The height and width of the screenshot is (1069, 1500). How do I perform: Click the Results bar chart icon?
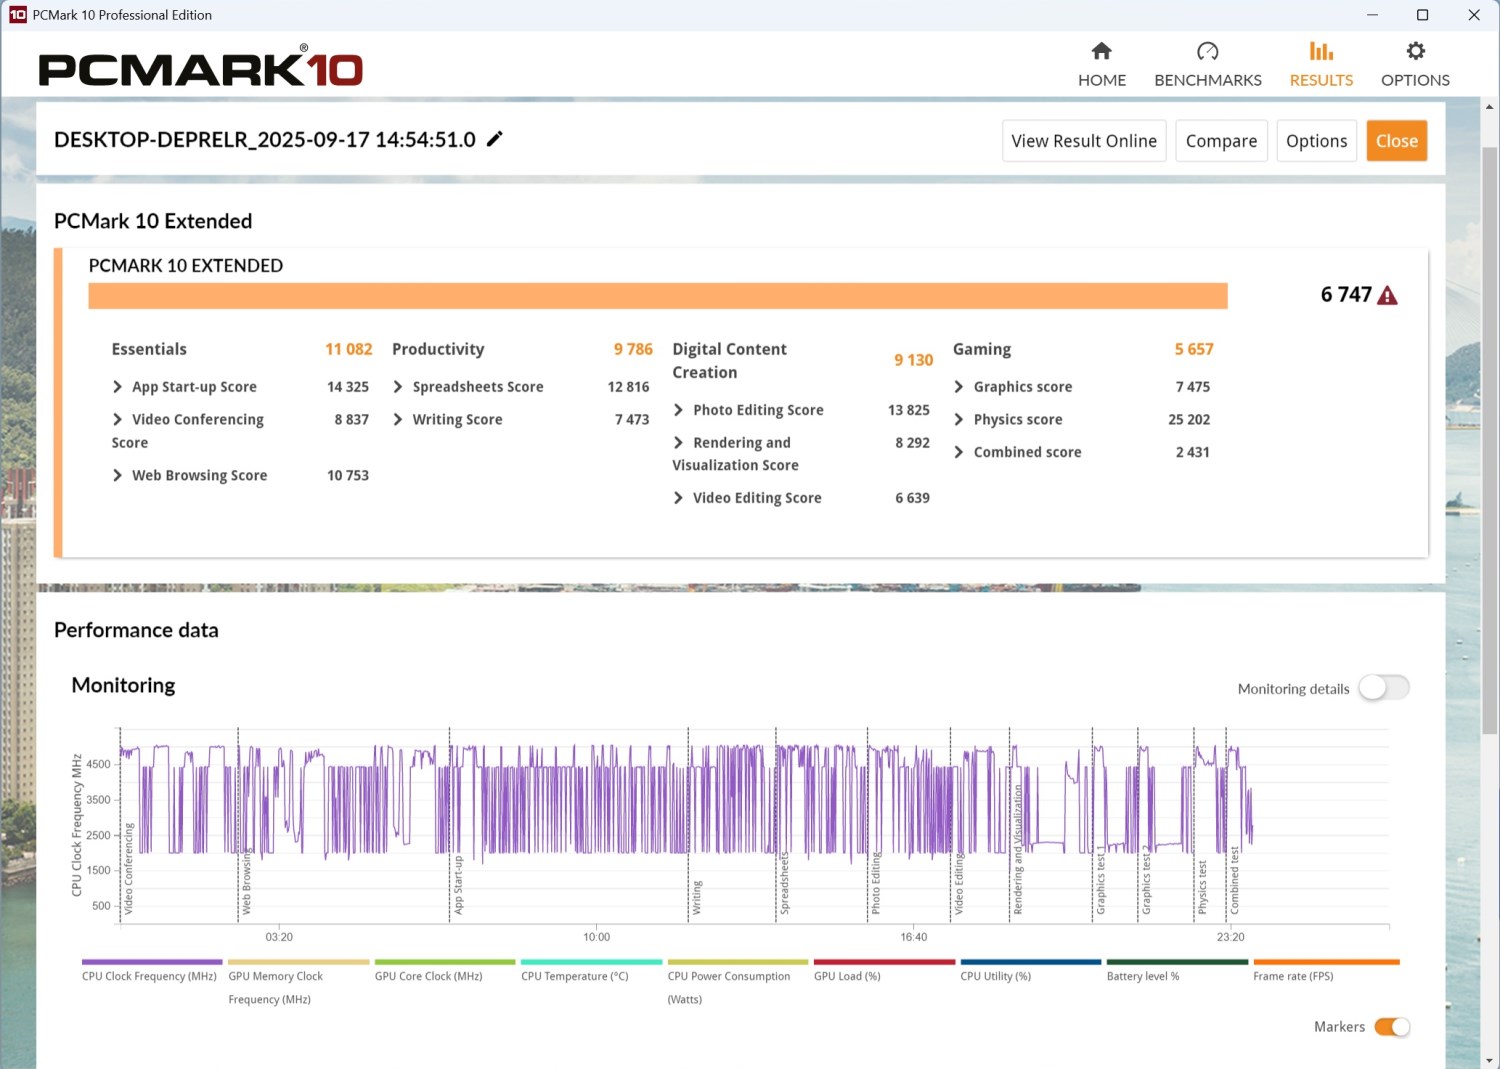[1320, 52]
